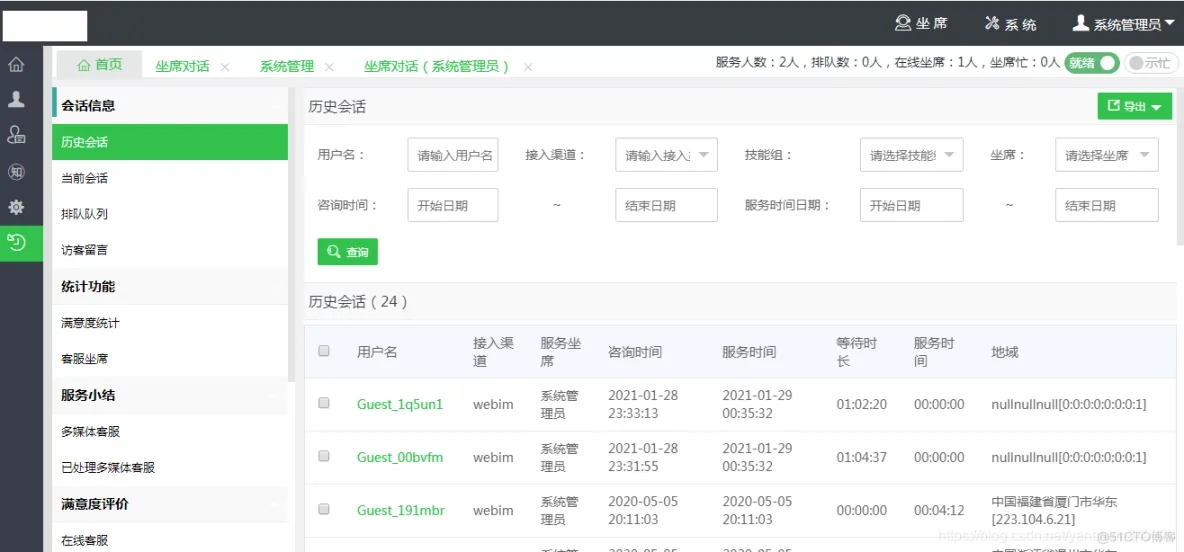This screenshot has width=1184, height=552.
Task: Switch to the 坐席对话 tab
Action: tap(182, 66)
